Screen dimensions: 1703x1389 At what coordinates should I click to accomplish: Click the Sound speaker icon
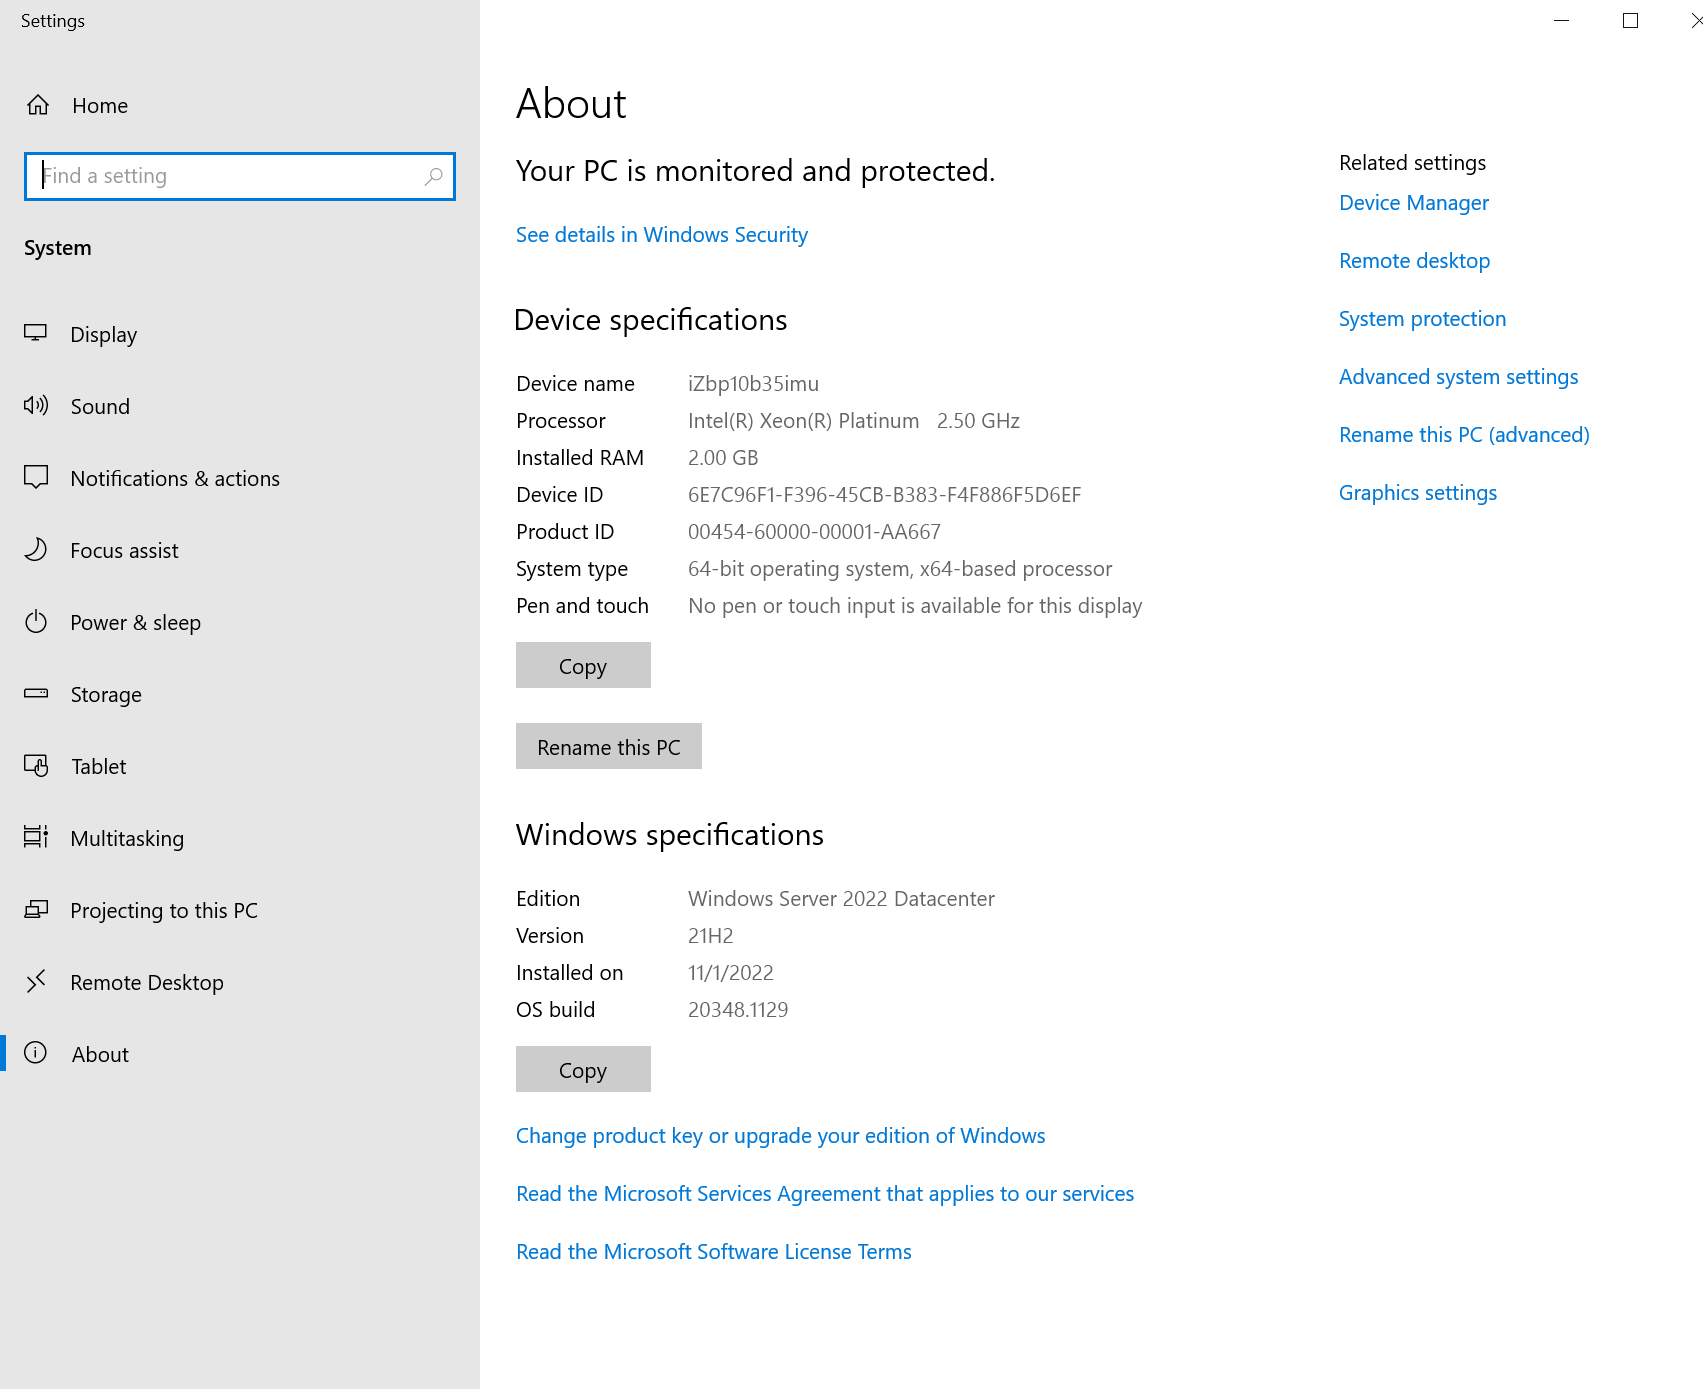point(36,406)
